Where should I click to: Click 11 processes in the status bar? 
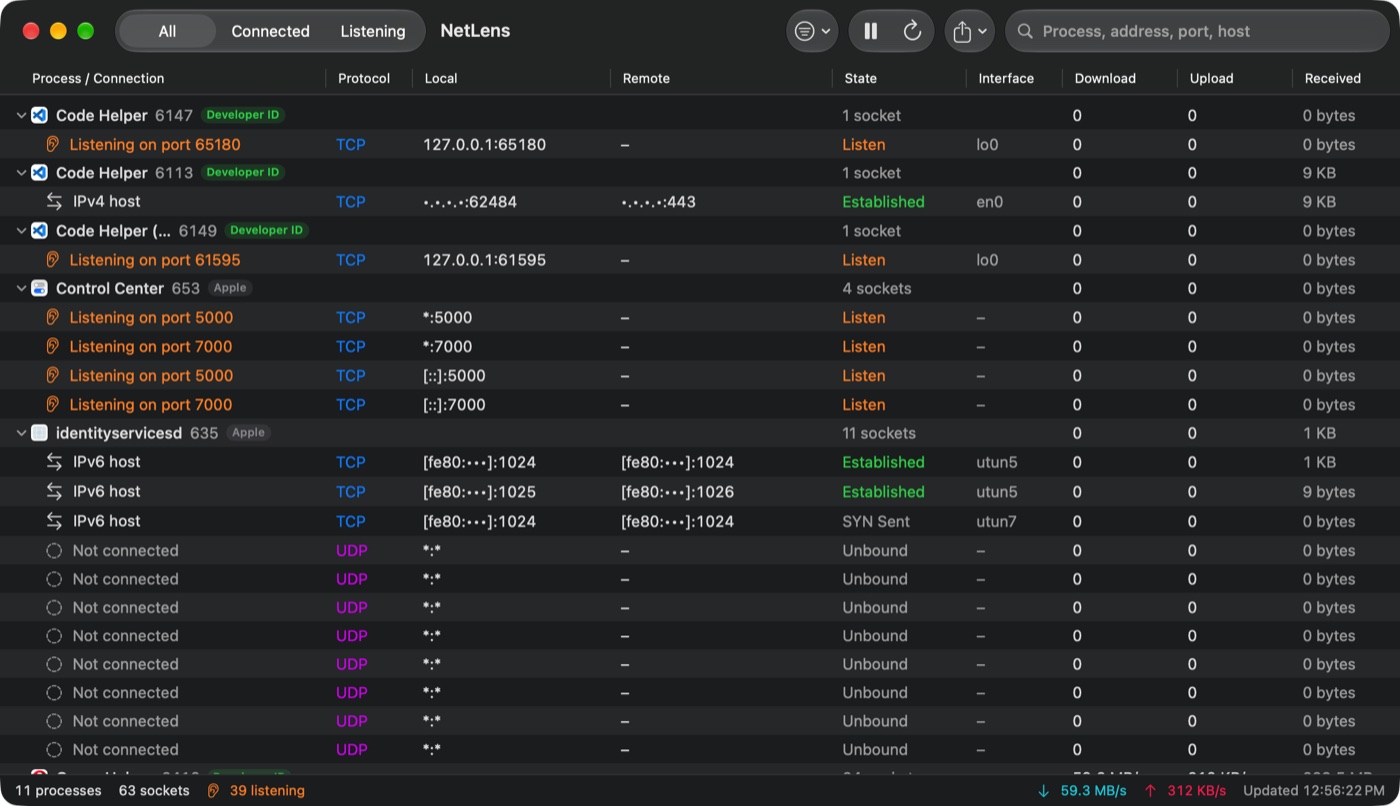pyautogui.click(x=58, y=790)
